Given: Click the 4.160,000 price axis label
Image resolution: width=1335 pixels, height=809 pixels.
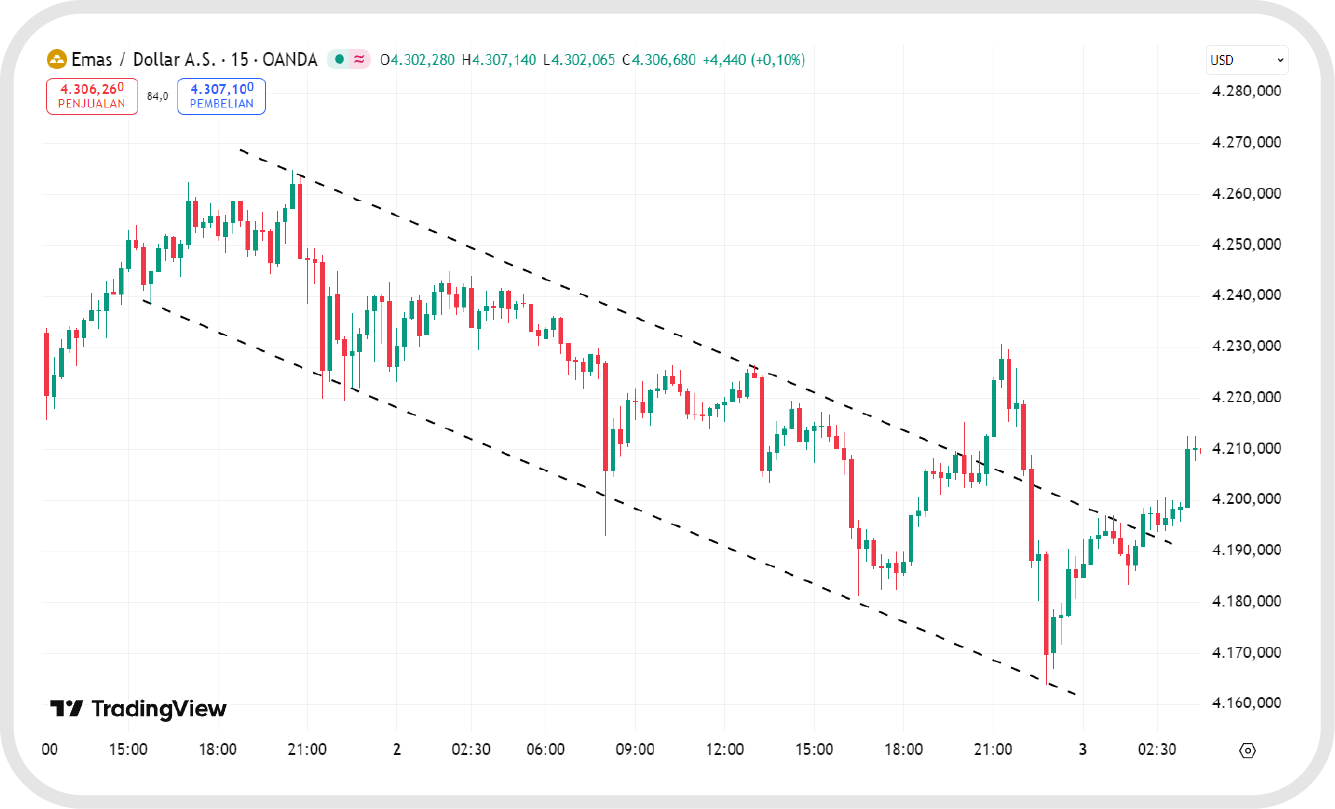Looking at the screenshot, I should 1247,703.
